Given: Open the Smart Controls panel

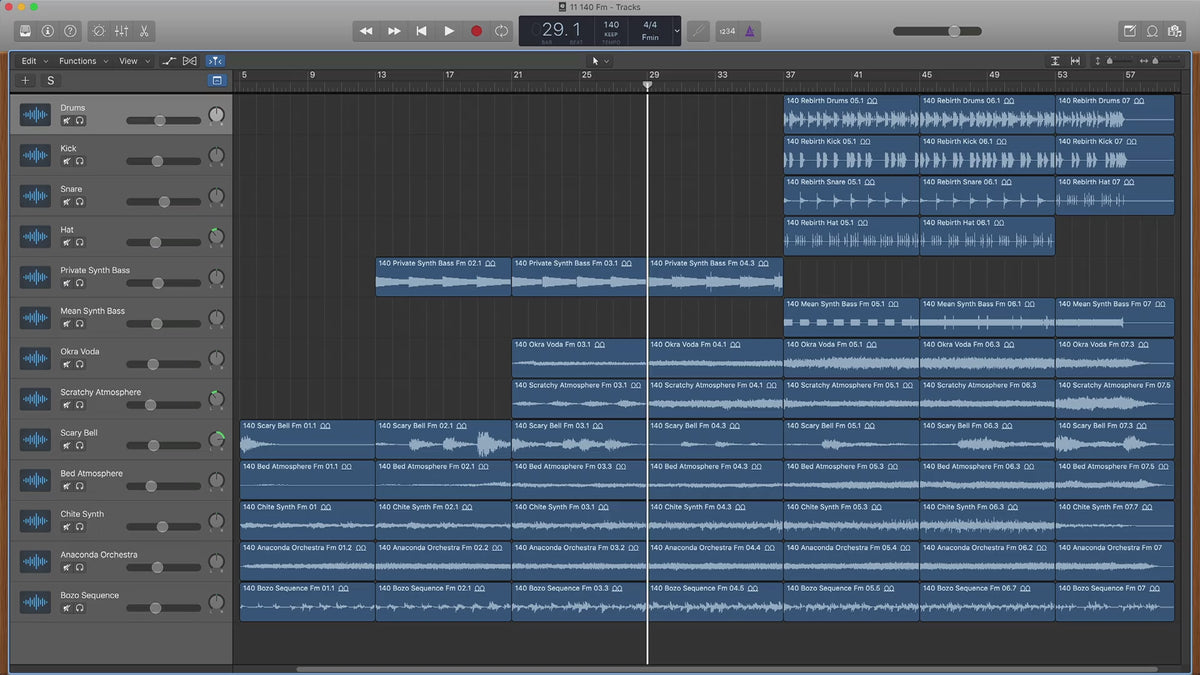Looking at the screenshot, I should (99, 31).
